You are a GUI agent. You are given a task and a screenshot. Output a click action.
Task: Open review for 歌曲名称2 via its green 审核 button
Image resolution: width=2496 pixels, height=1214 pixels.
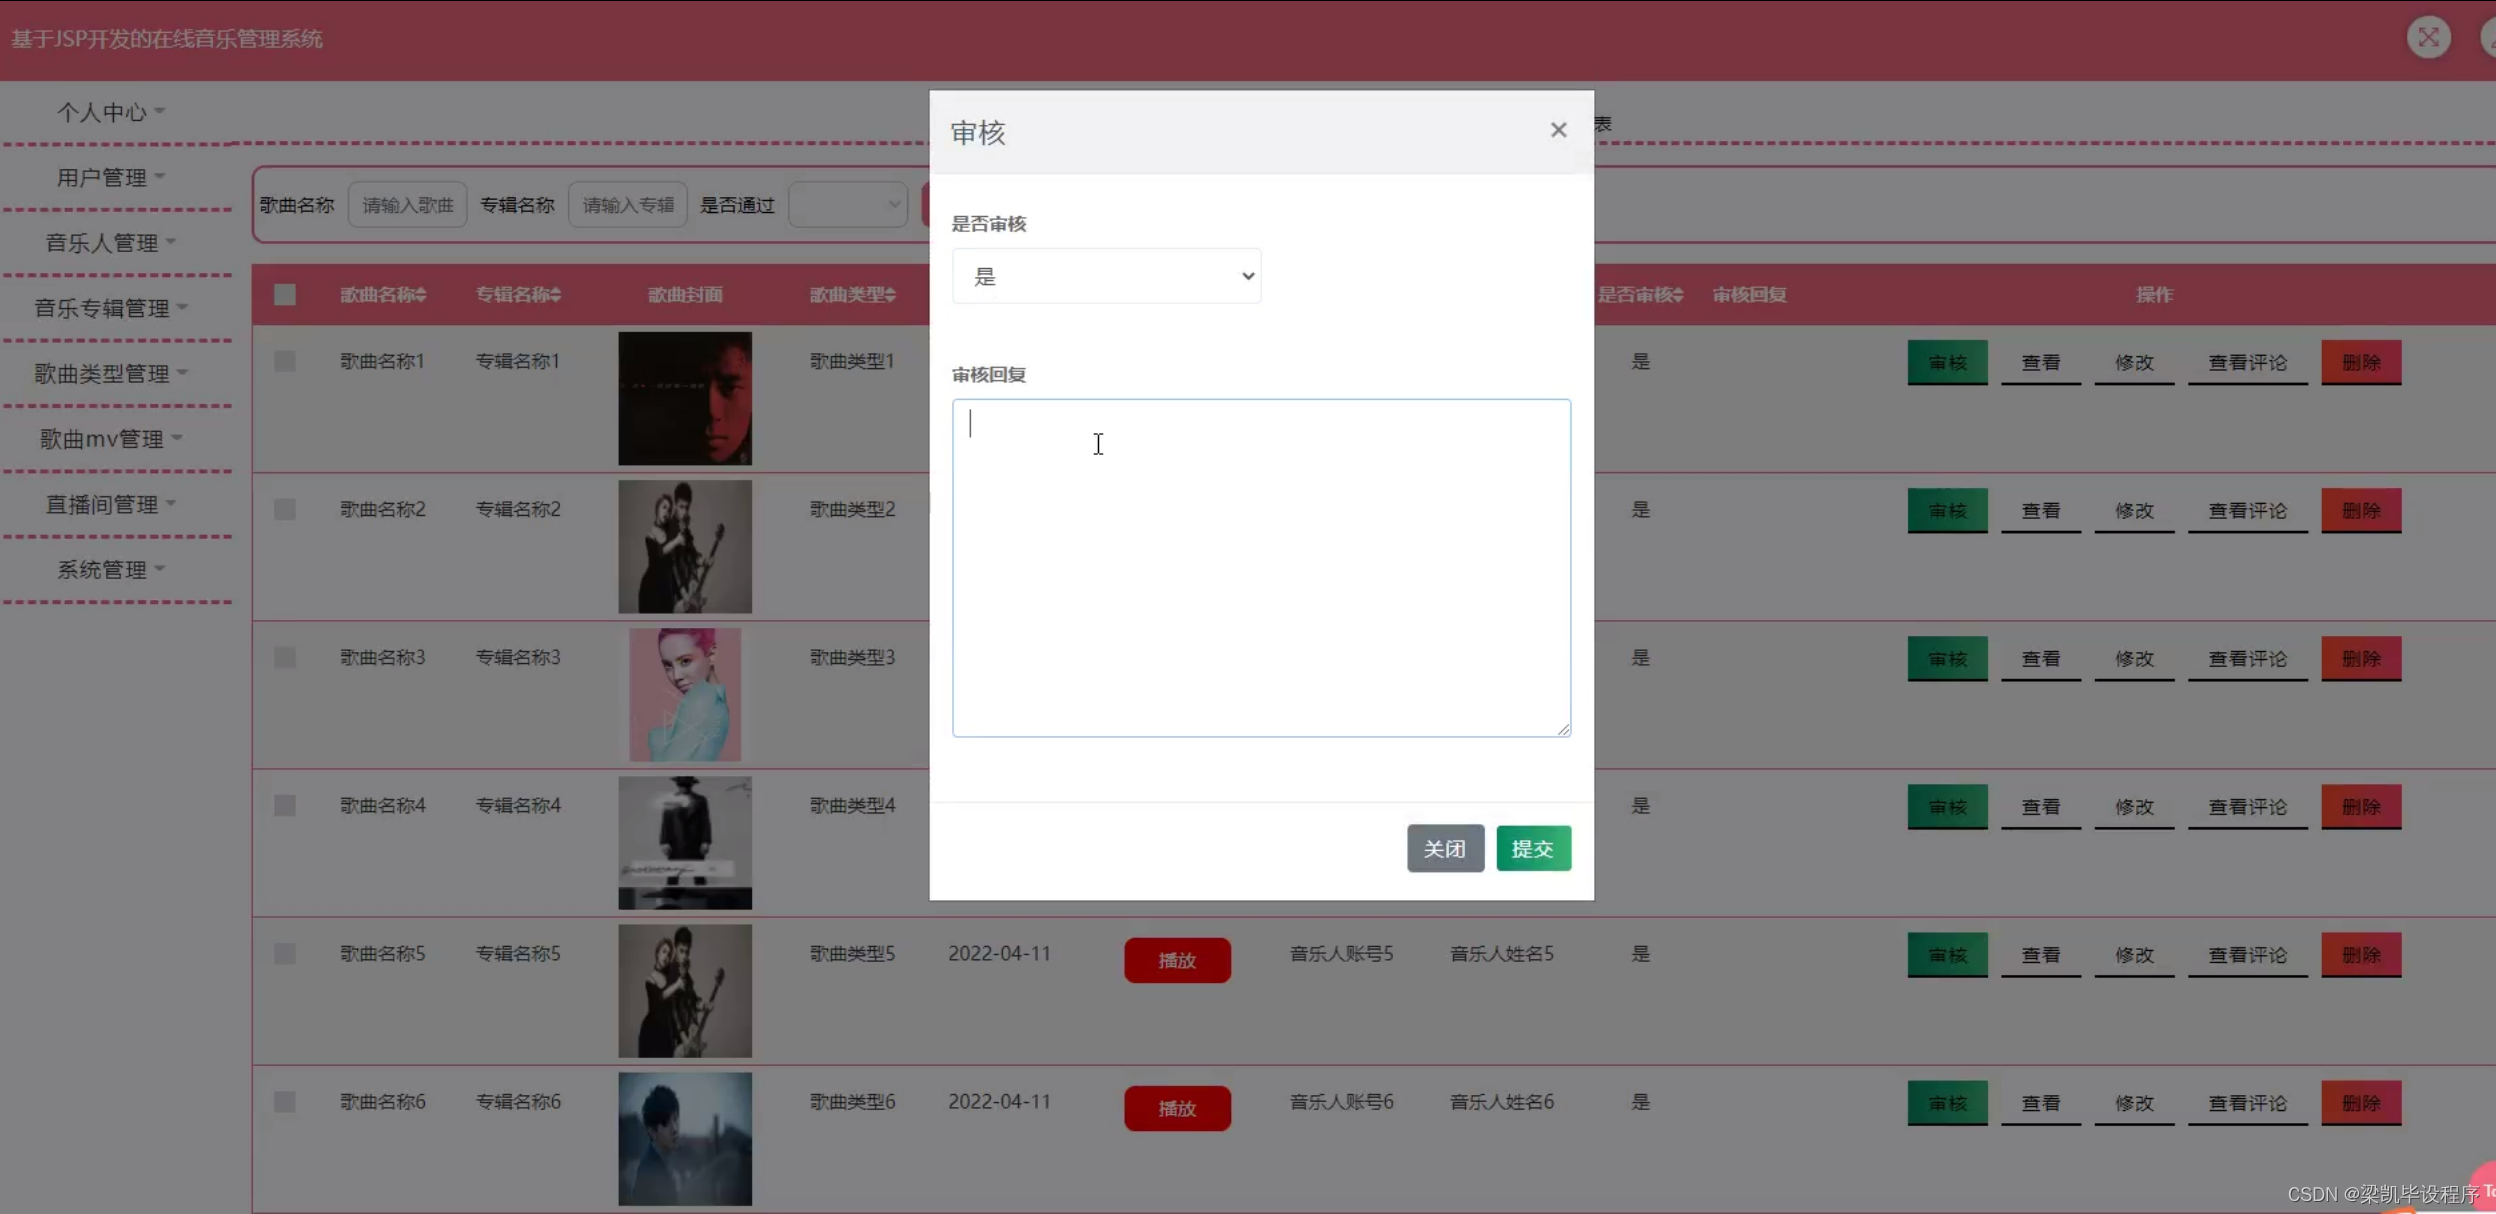click(x=1945, y=510)
